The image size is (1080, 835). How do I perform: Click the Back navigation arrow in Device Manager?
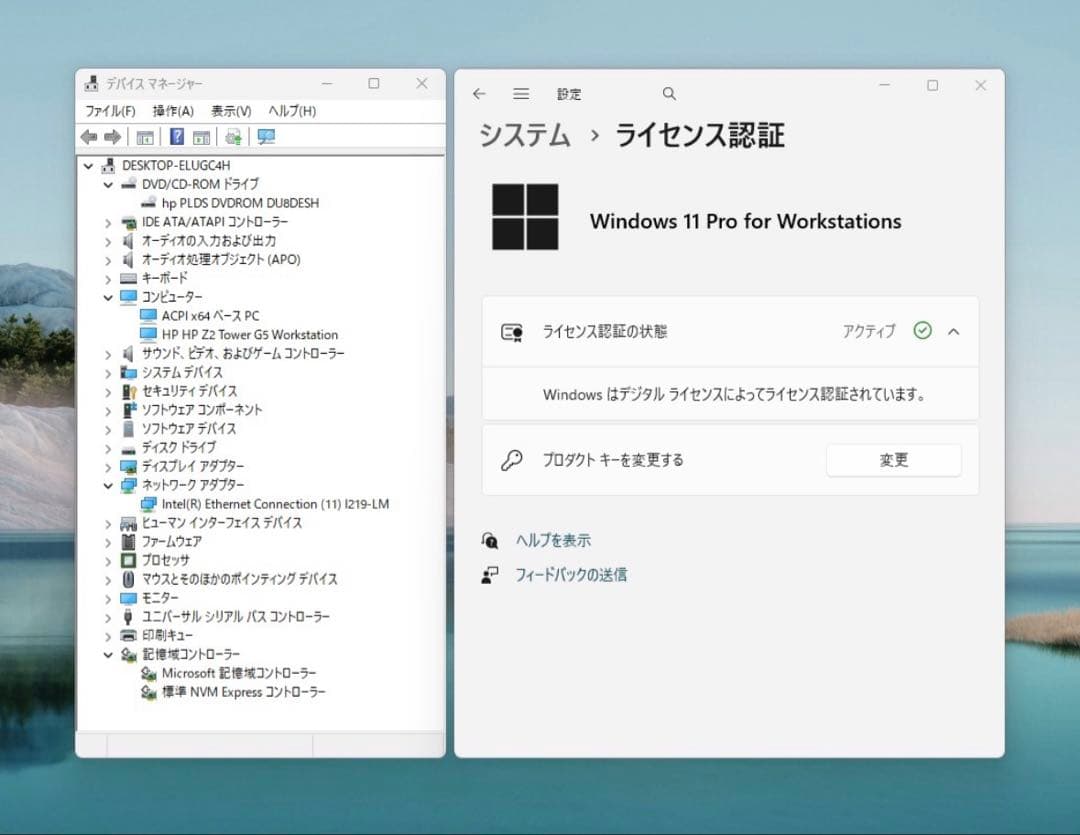pyautogui.click(x=89, y=136)
